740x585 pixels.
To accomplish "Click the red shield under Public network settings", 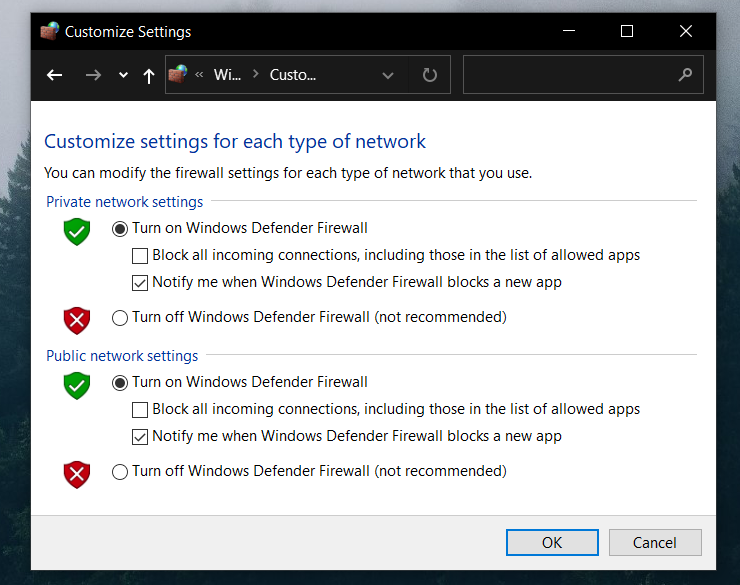I will point(77,474).
